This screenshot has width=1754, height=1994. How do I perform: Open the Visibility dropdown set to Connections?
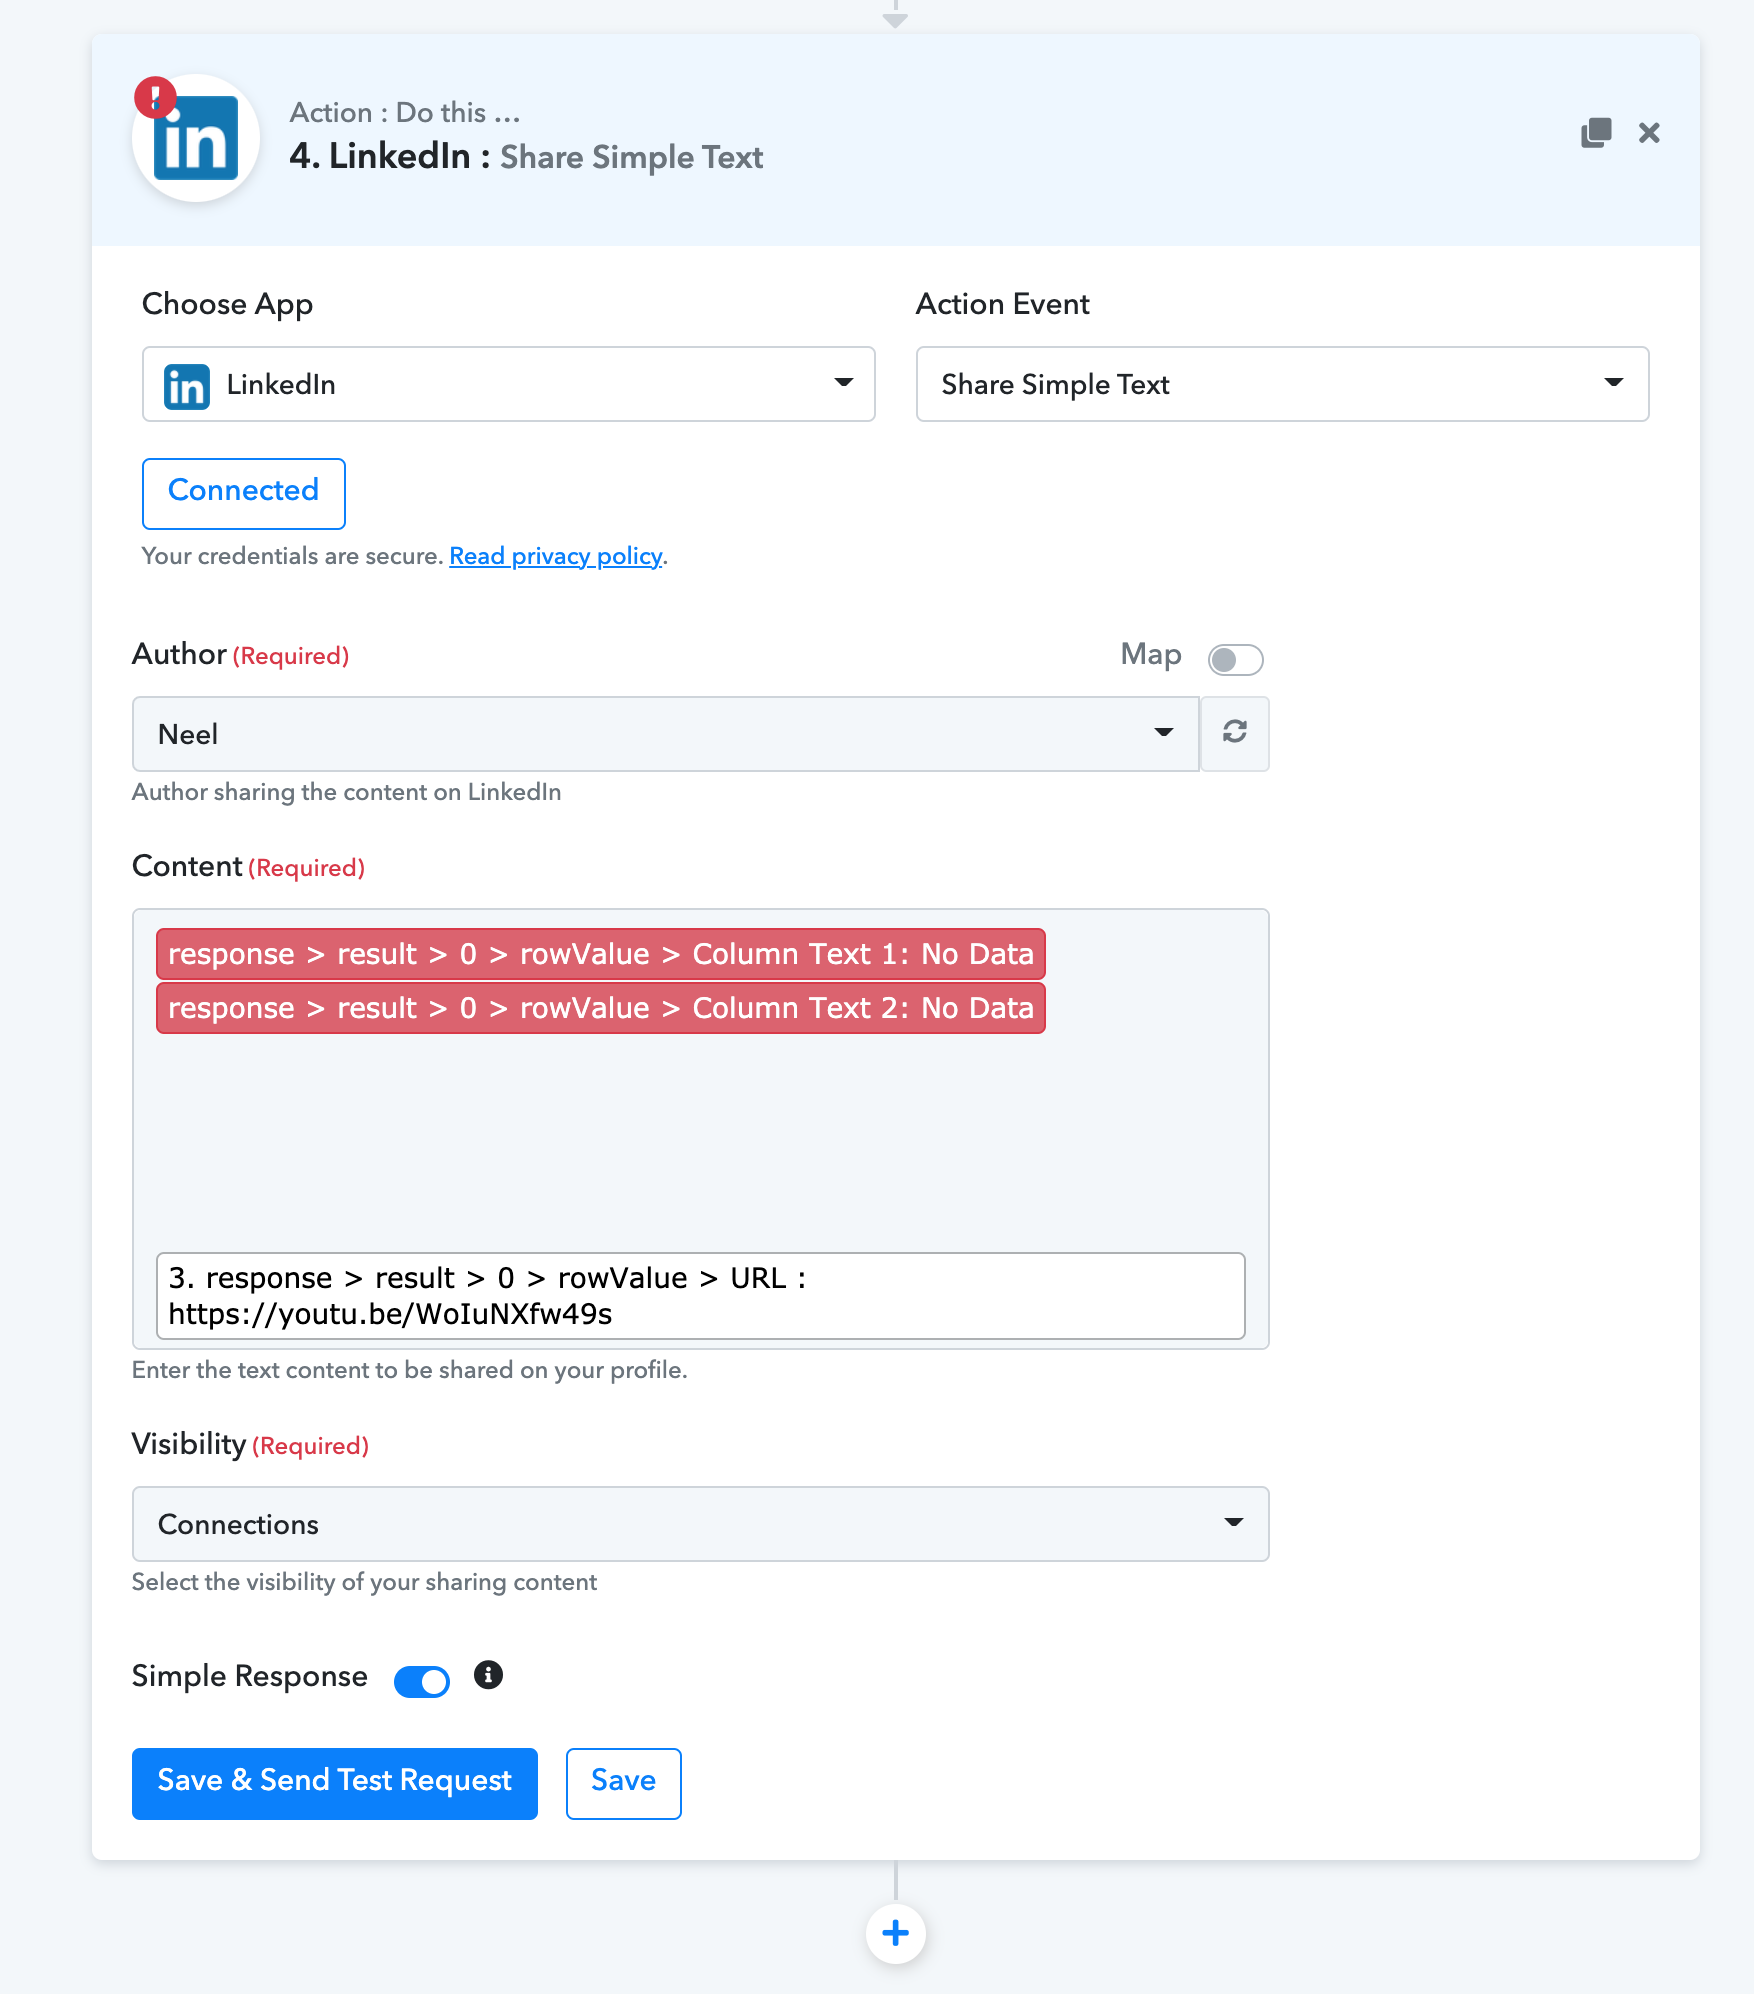click(x=701, y=1524)
